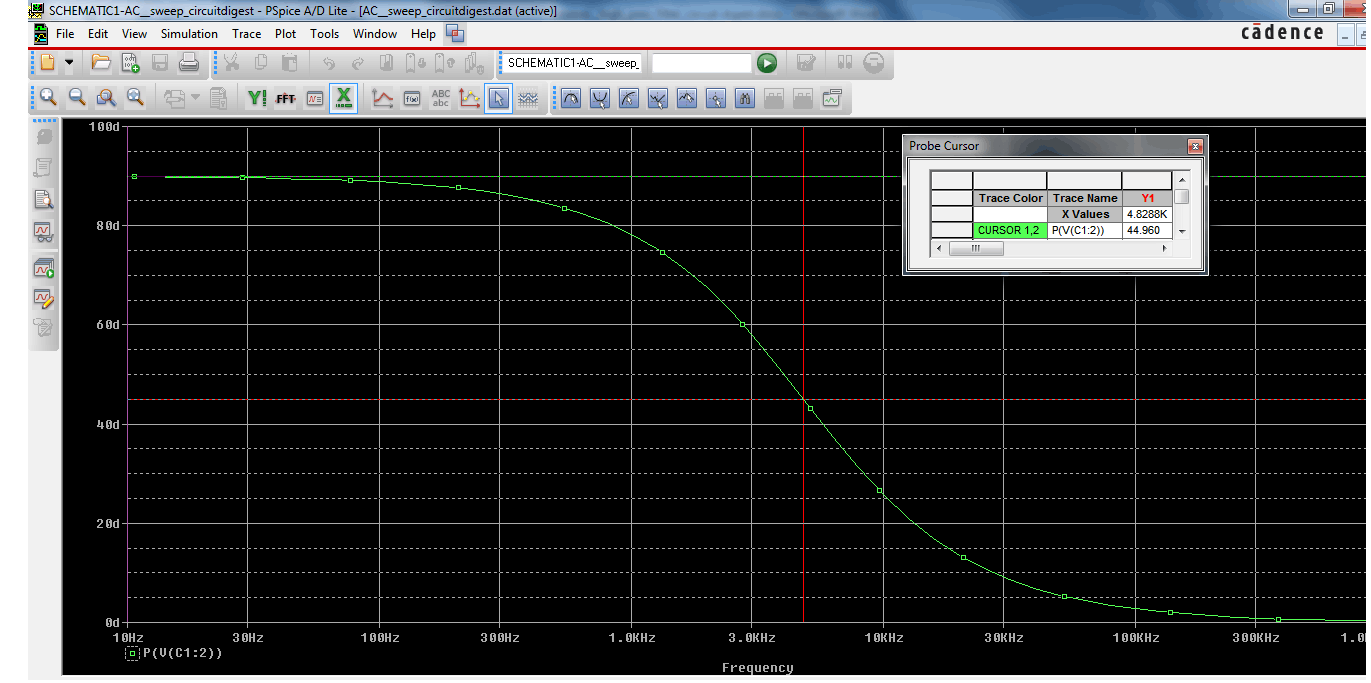Print the plot with printer icon
This screenshot has height=683, width=1371.
tap(188, 63)
